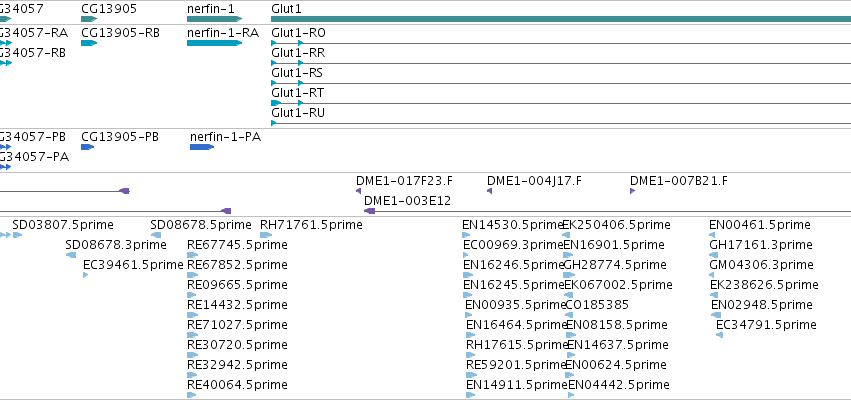
Task: Select the nerfin-1-PA protein glyph
Action: pos(202,147)
